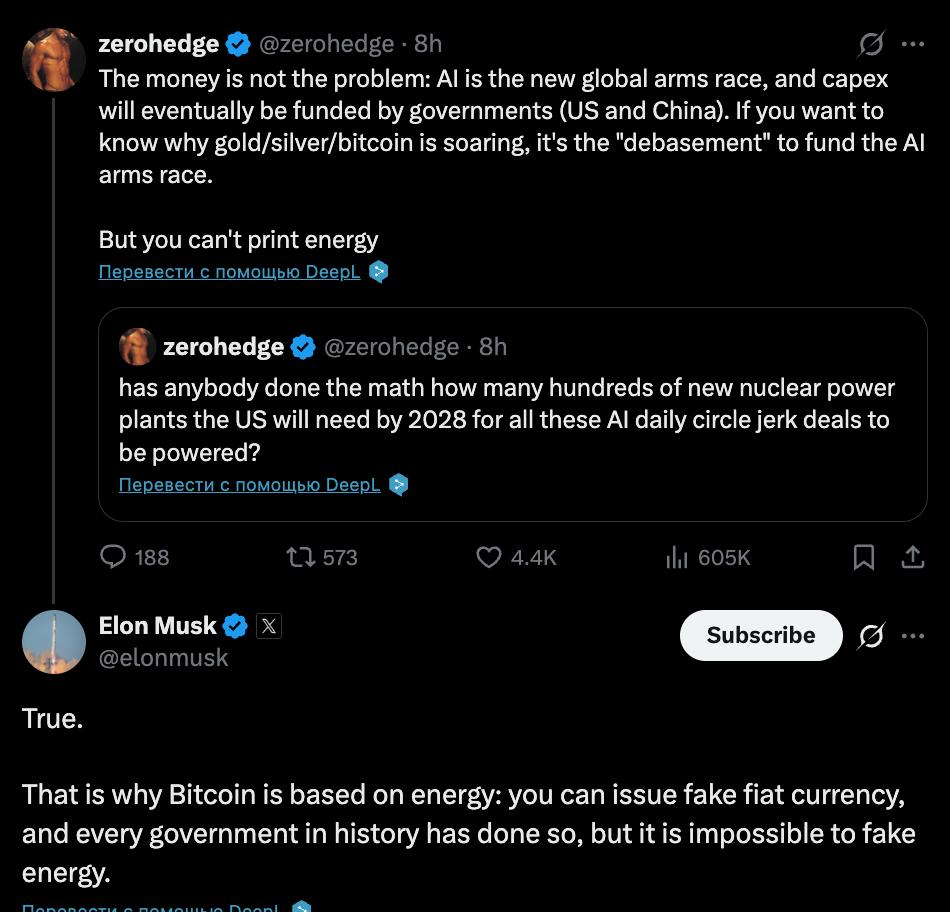Click the Elon Musk display name

pyautogui.click(x=157, y=626)
